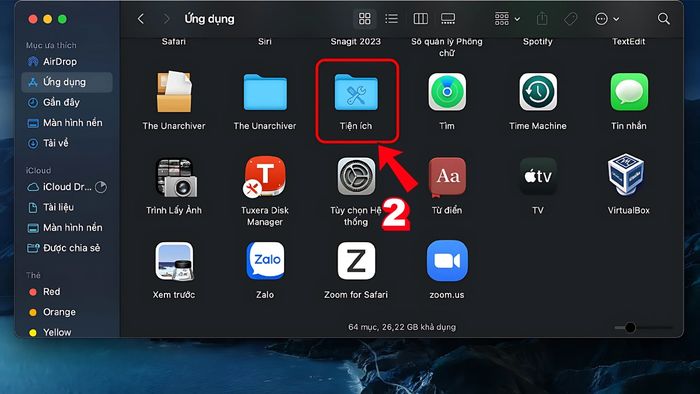Open Trình Lấy Ảnh image capture
This screenshot has width=700, height=394.
tap(176, 177)
